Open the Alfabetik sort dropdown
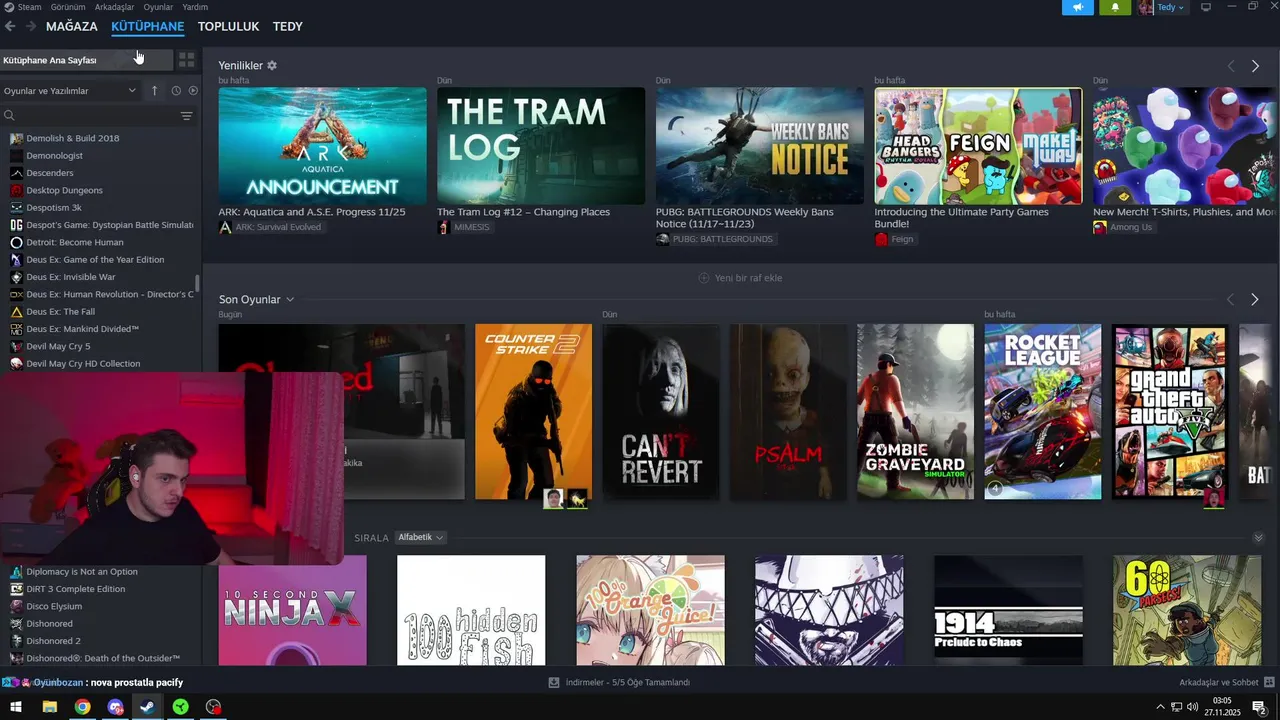1280x720 pixels. point(420,537)
